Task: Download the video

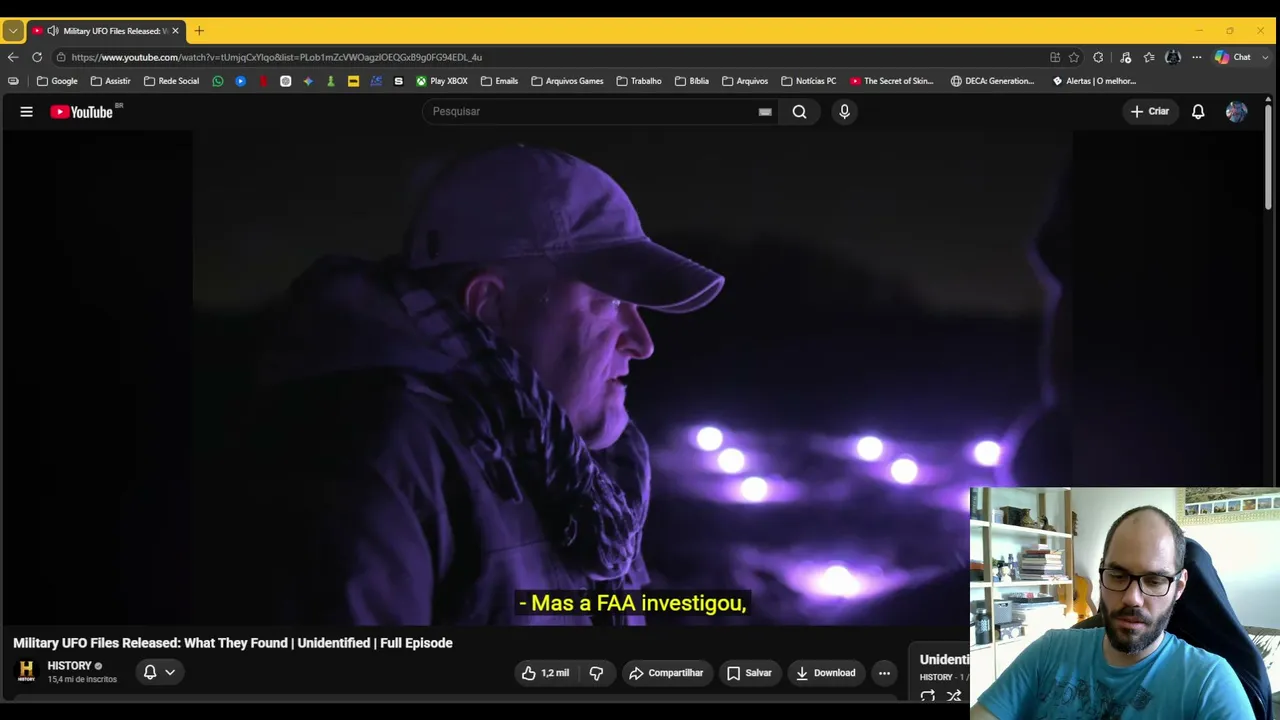Action: tap(826, 673)
